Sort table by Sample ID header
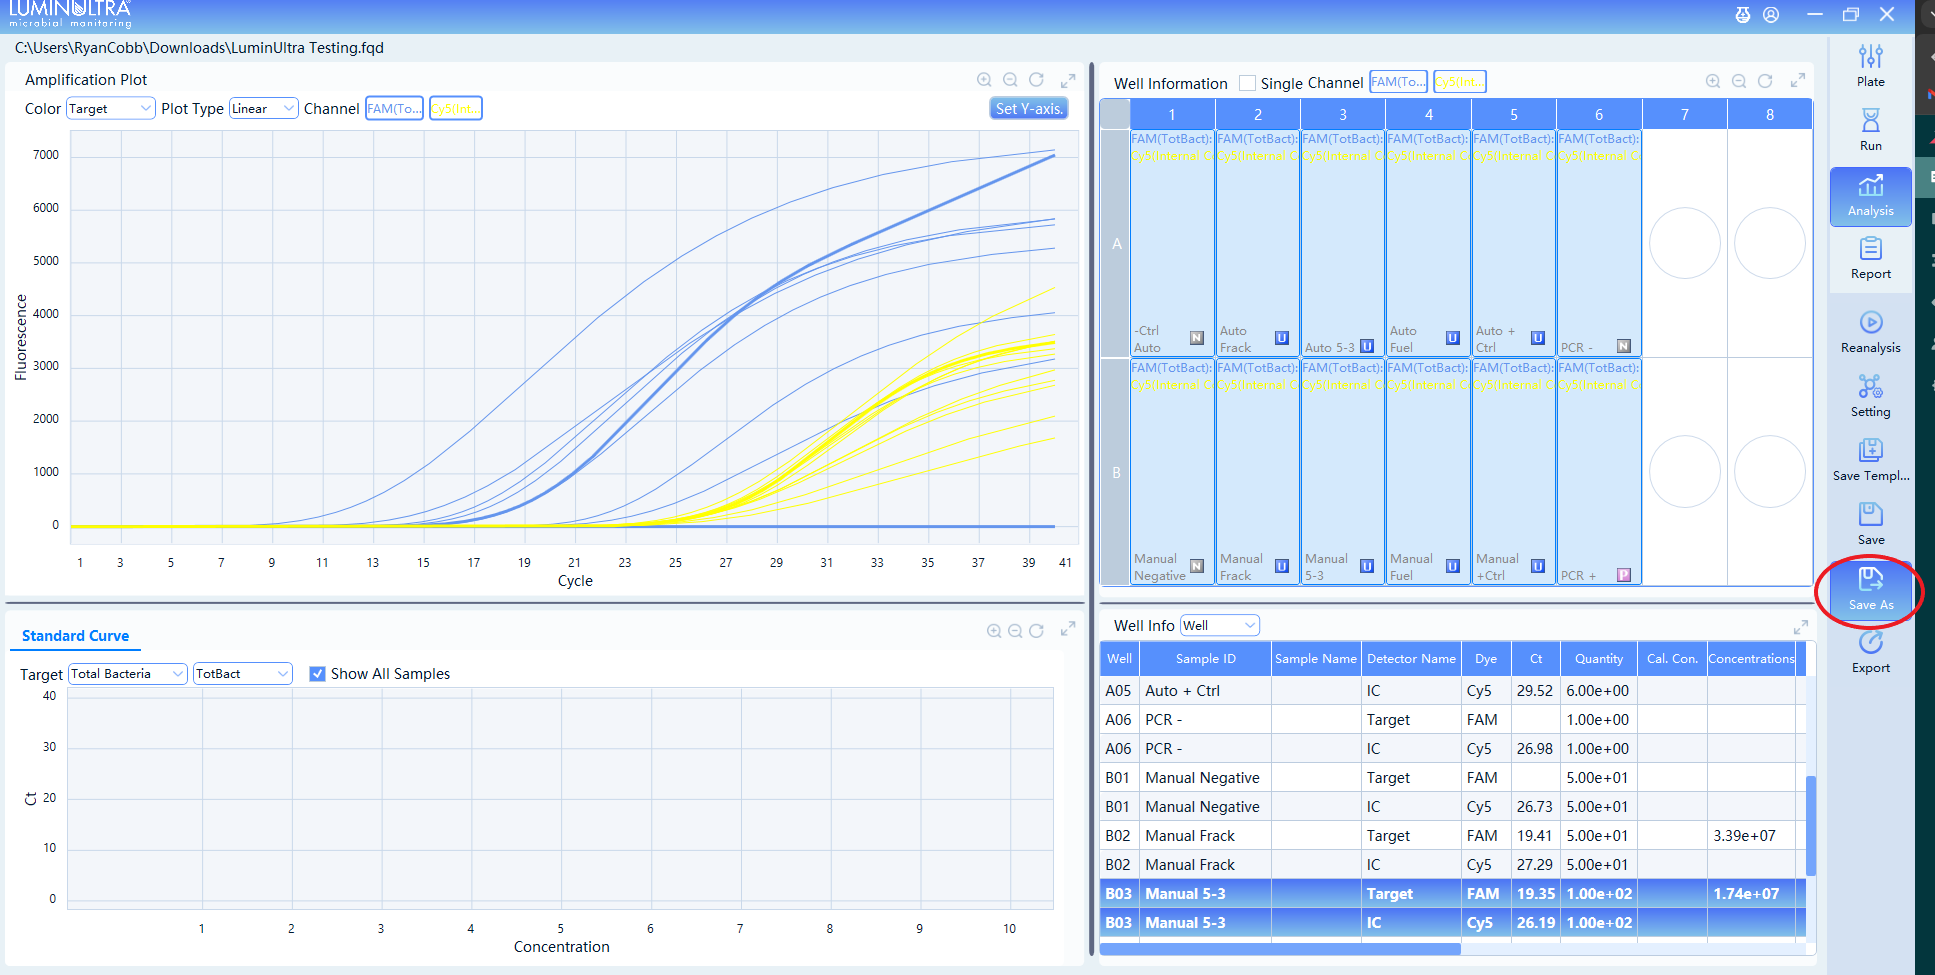Image resolution: width=1935 pixels, height=975 pixels. pyautogui.click(x=1205, y=659)
